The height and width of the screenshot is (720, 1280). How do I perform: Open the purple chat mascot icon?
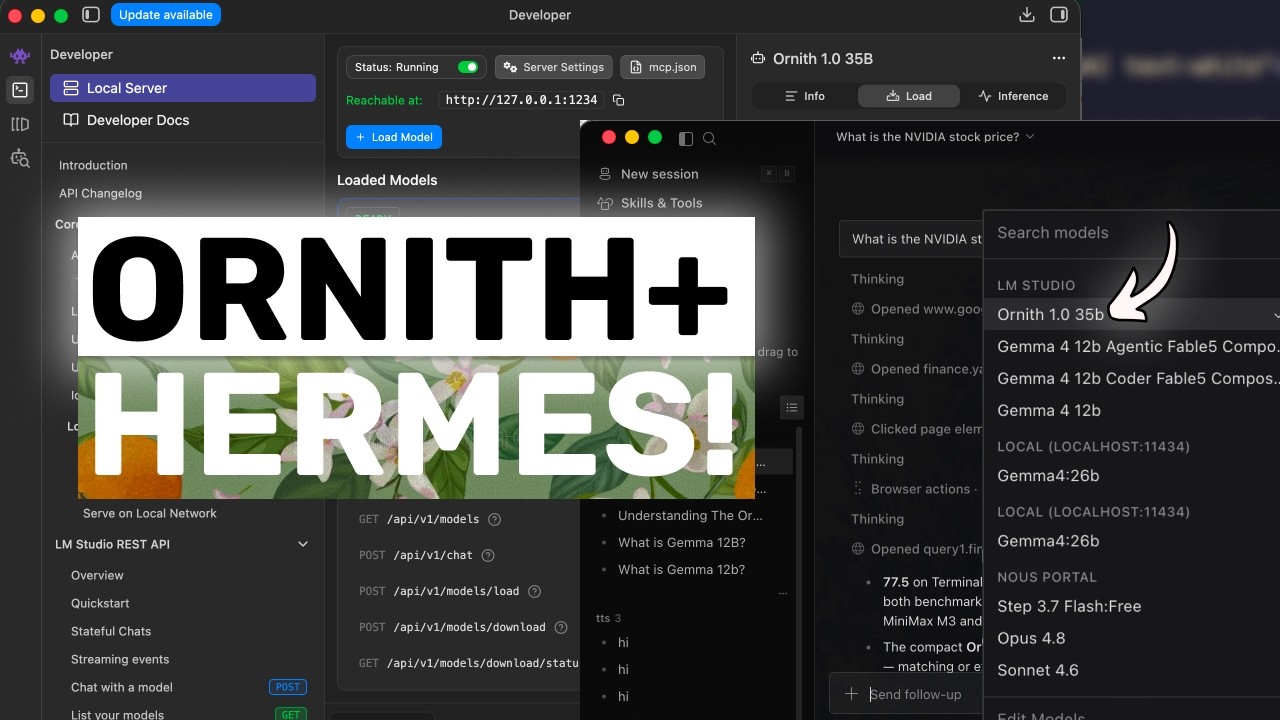(20, 56)
